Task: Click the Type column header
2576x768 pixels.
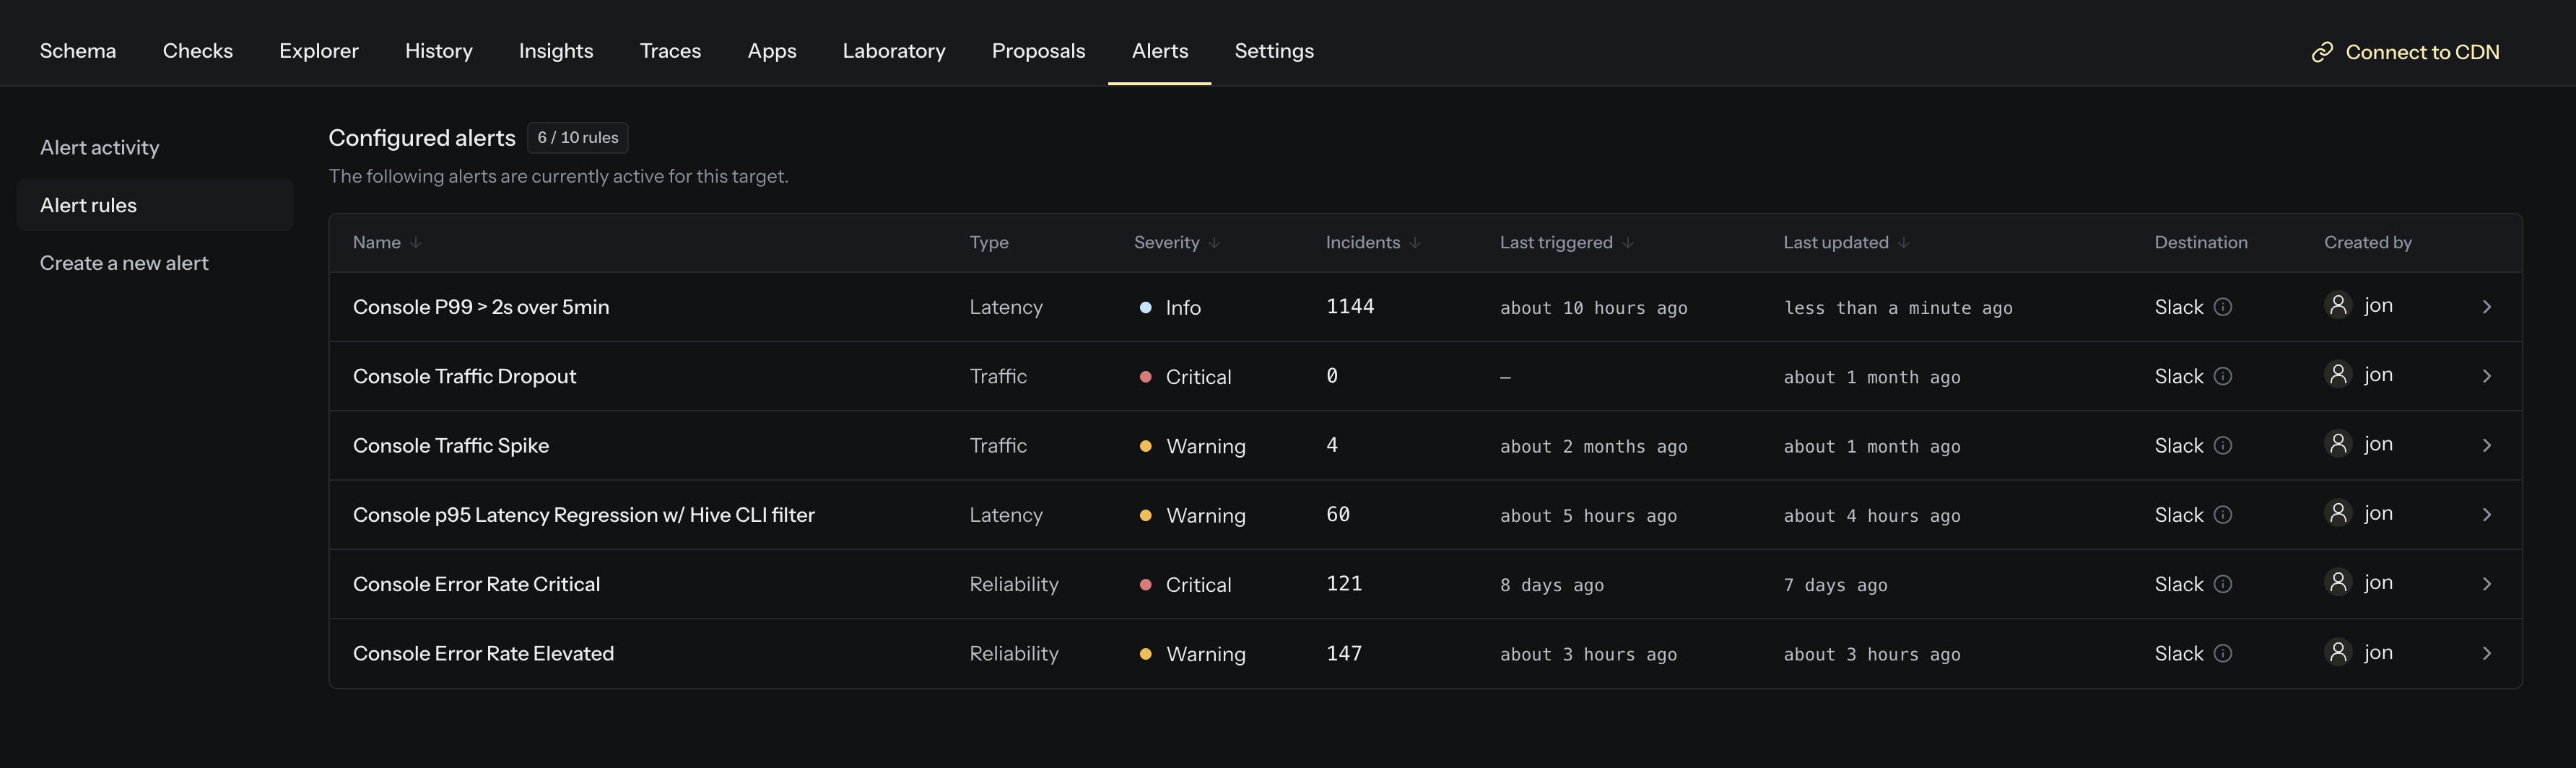Action: (989, 243)
